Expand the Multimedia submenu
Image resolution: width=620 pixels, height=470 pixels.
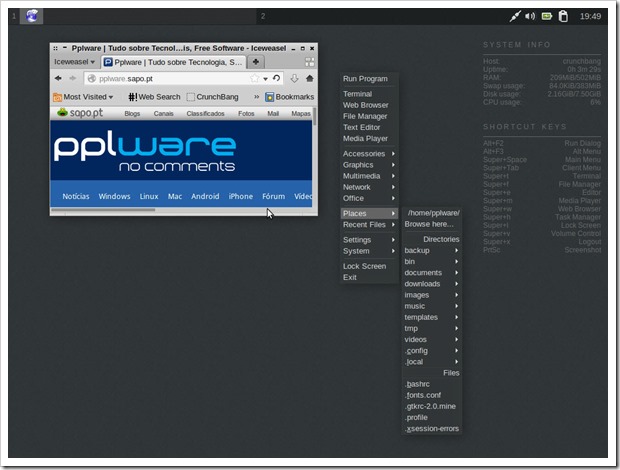pos(369,176)
